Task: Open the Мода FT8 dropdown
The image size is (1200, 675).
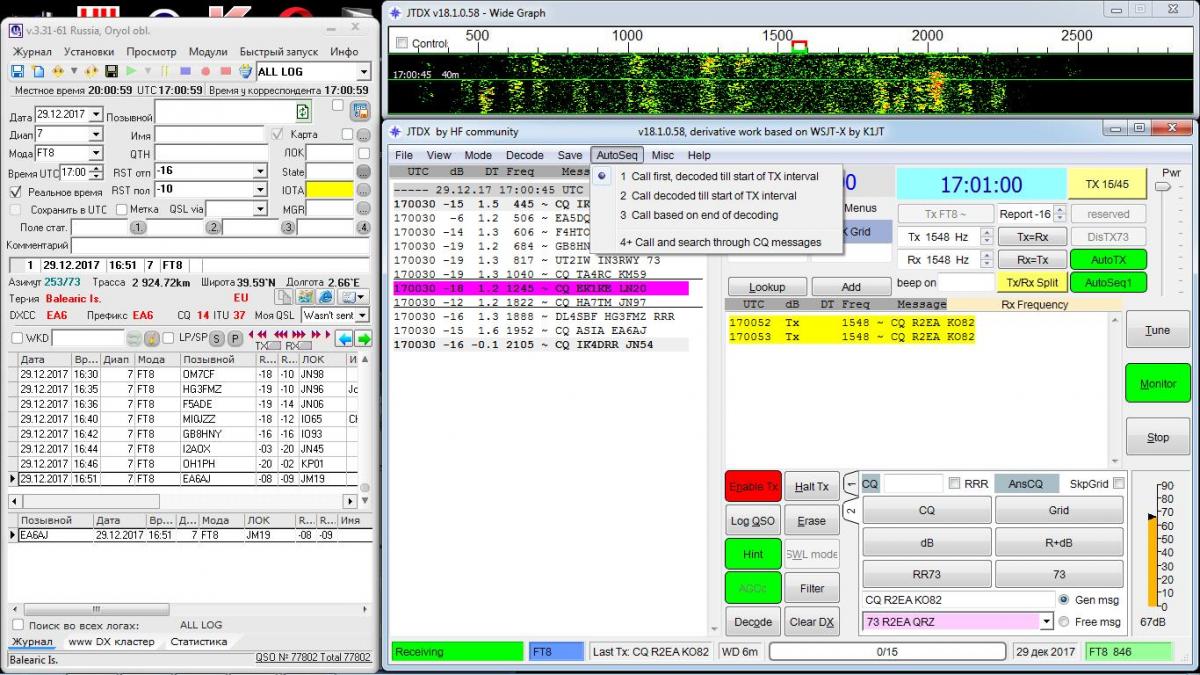Action: [96, 153]
